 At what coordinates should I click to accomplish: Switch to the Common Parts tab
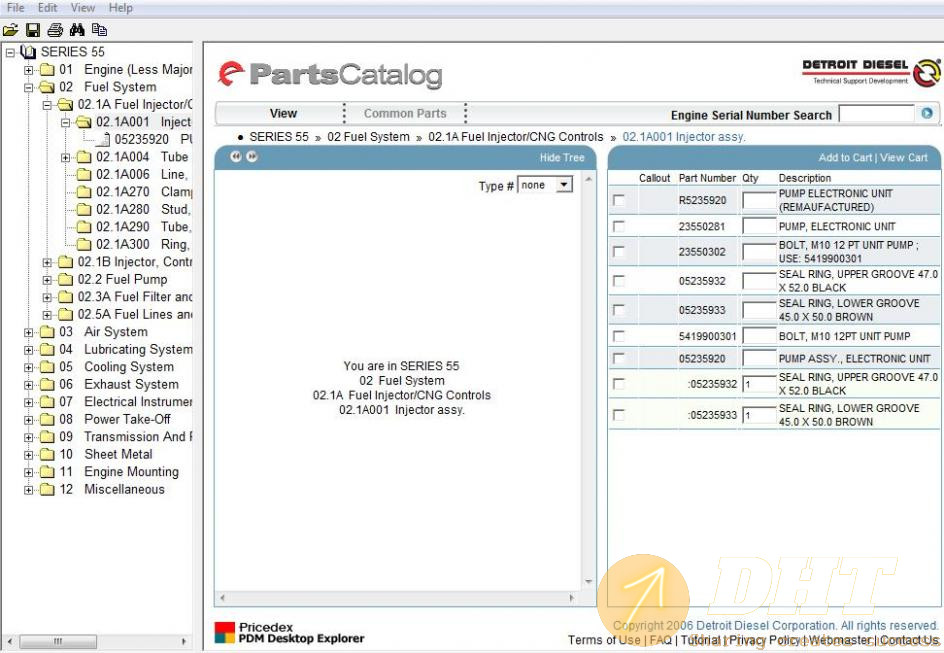405,113
